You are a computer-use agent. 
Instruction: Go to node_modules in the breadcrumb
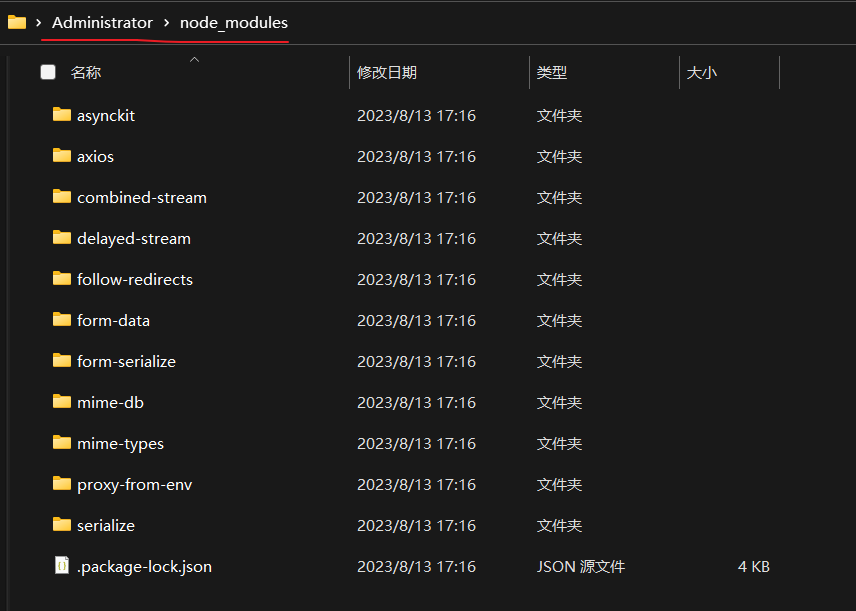coord(234,23)
